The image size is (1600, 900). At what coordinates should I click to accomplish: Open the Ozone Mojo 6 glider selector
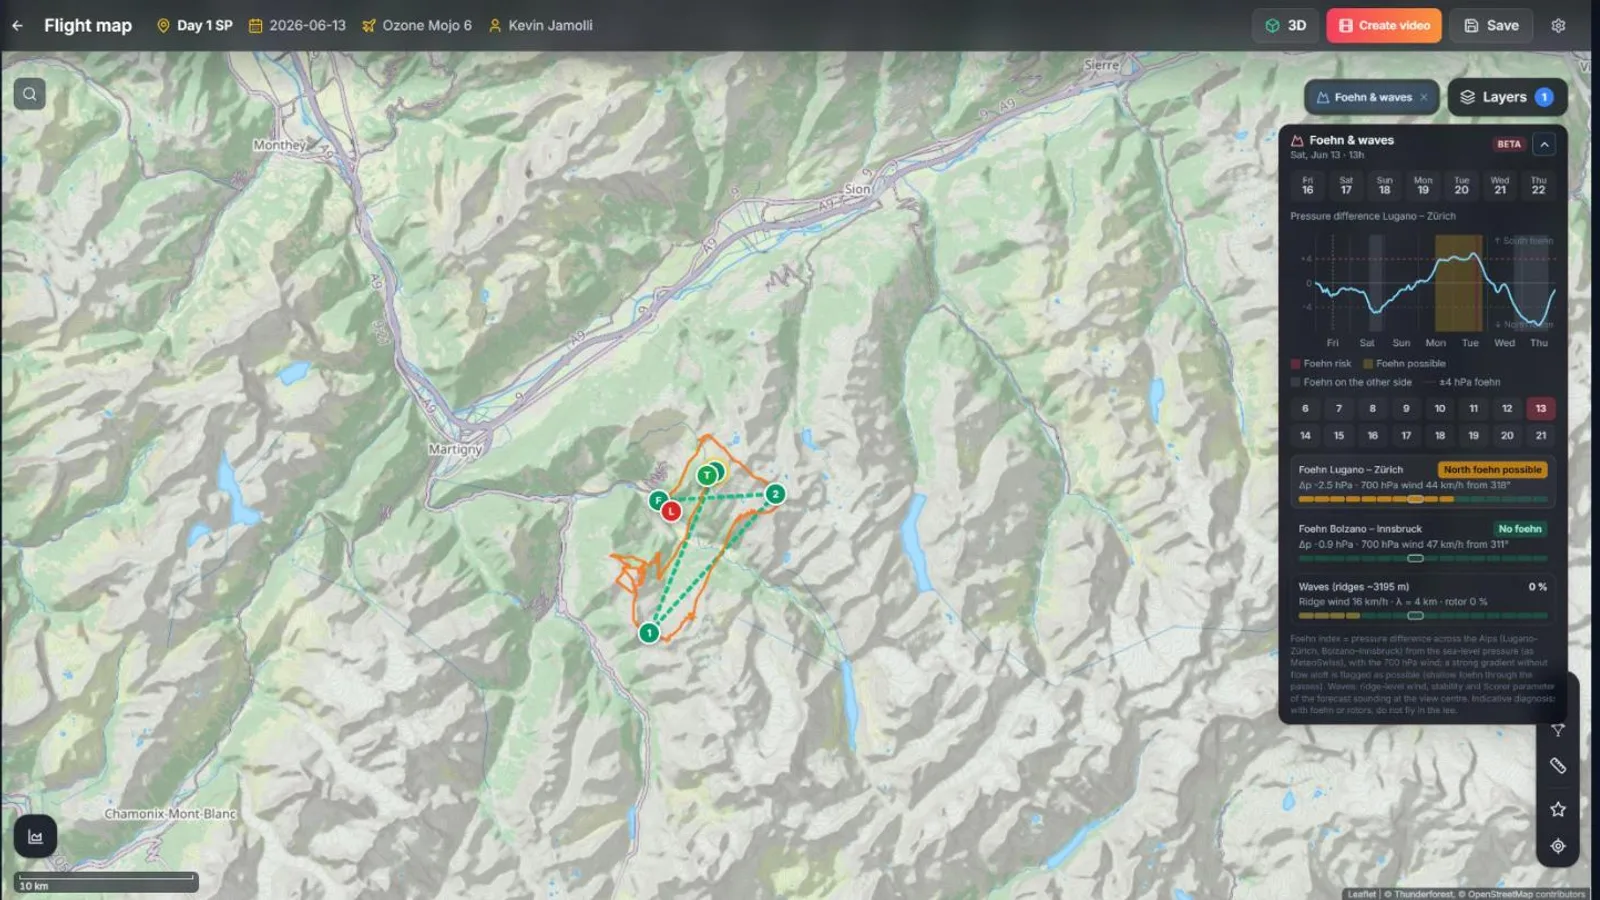(417, 26)
